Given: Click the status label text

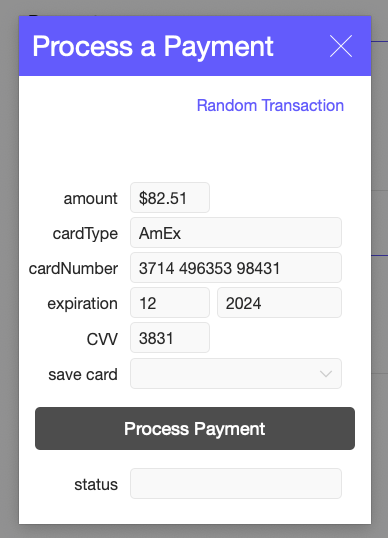Looking at the screenshot, I should coord(96,484).
